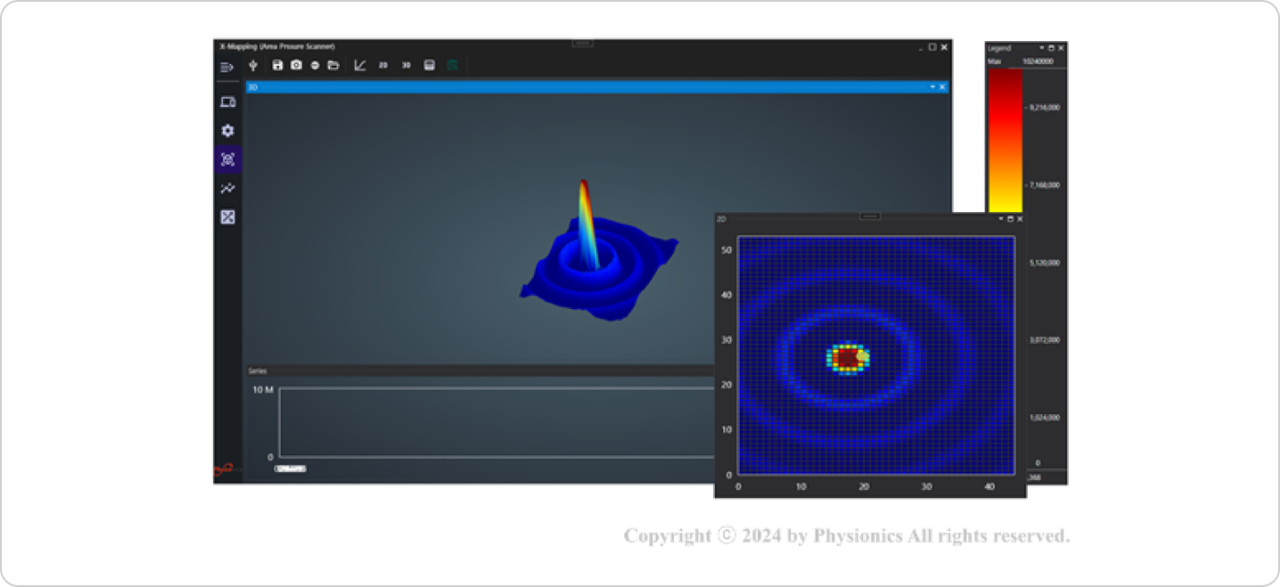Click the Max value field in Legend
Viewport: 1280px width, 587px height.
click(1040, 61)
